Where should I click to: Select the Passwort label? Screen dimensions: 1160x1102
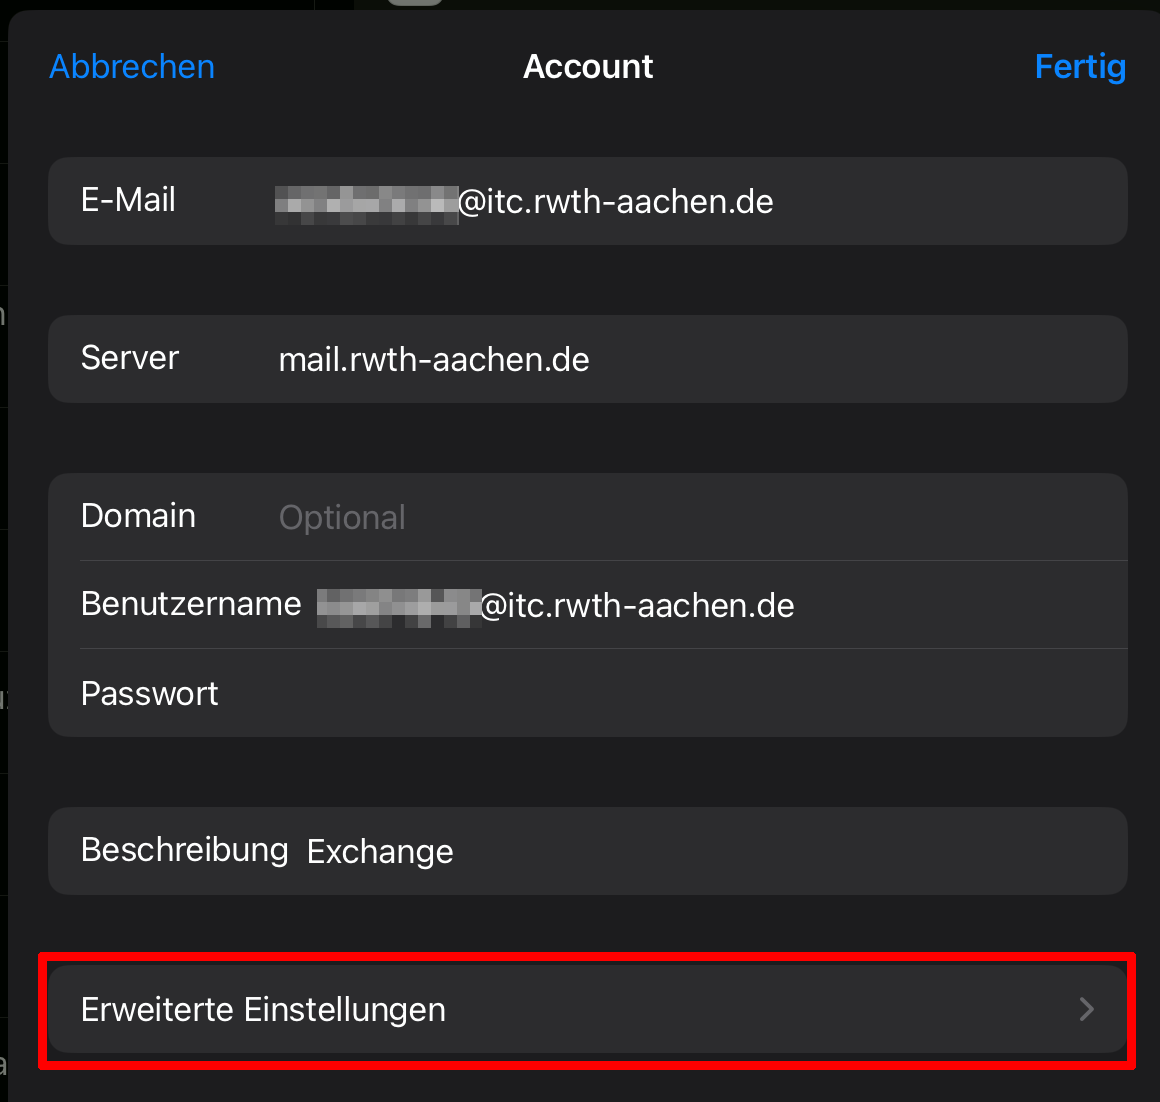tap(149, 693)
